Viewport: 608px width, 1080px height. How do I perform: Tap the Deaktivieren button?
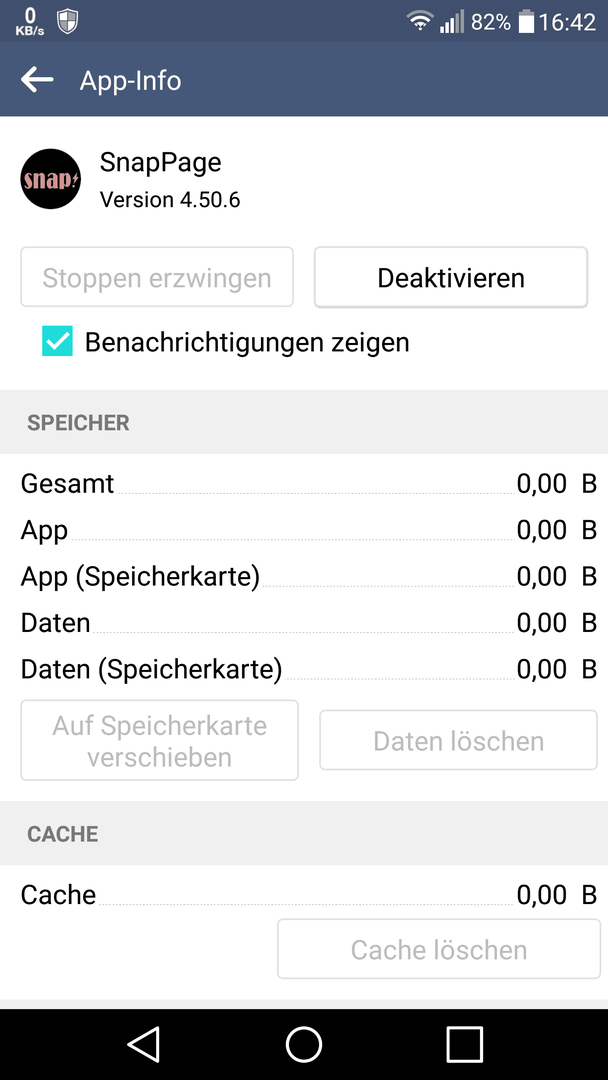click(451, 278)
